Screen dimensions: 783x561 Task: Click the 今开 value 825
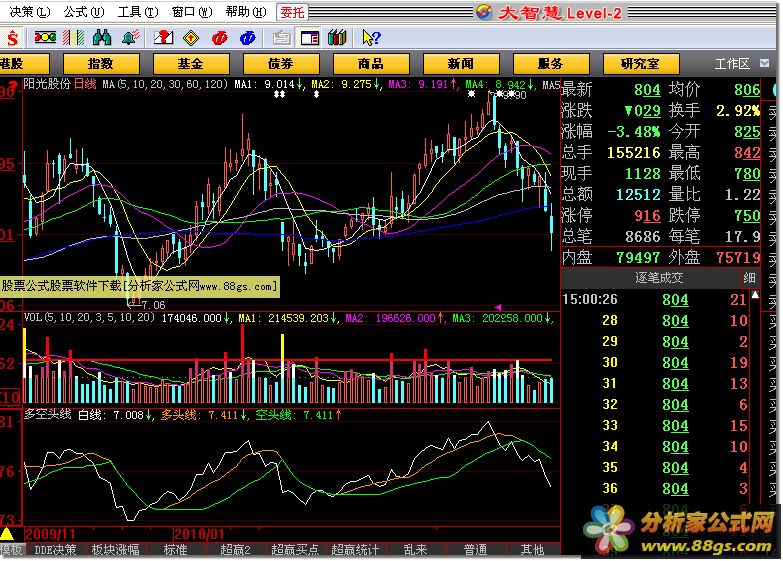click(x=747, y=131)
